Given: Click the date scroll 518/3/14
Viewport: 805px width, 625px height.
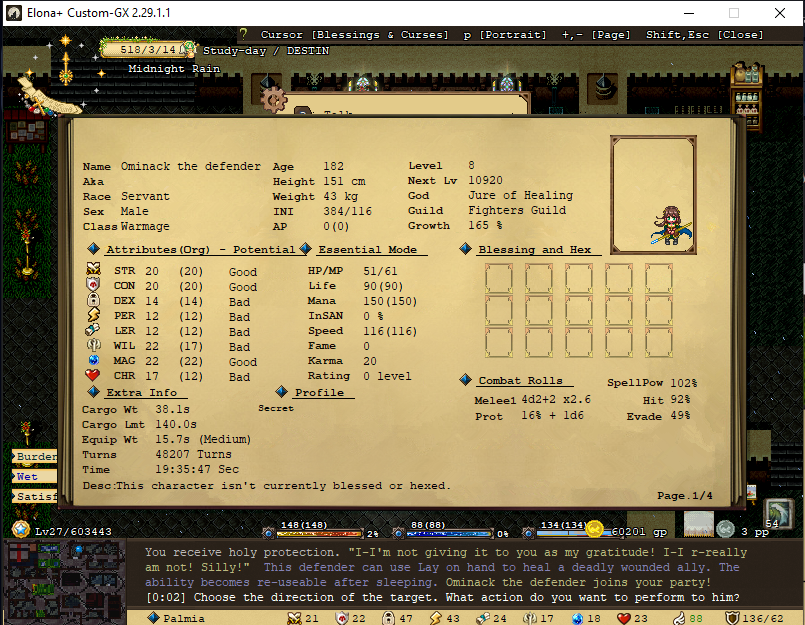Looking at the screenshot, I should 147,49.
